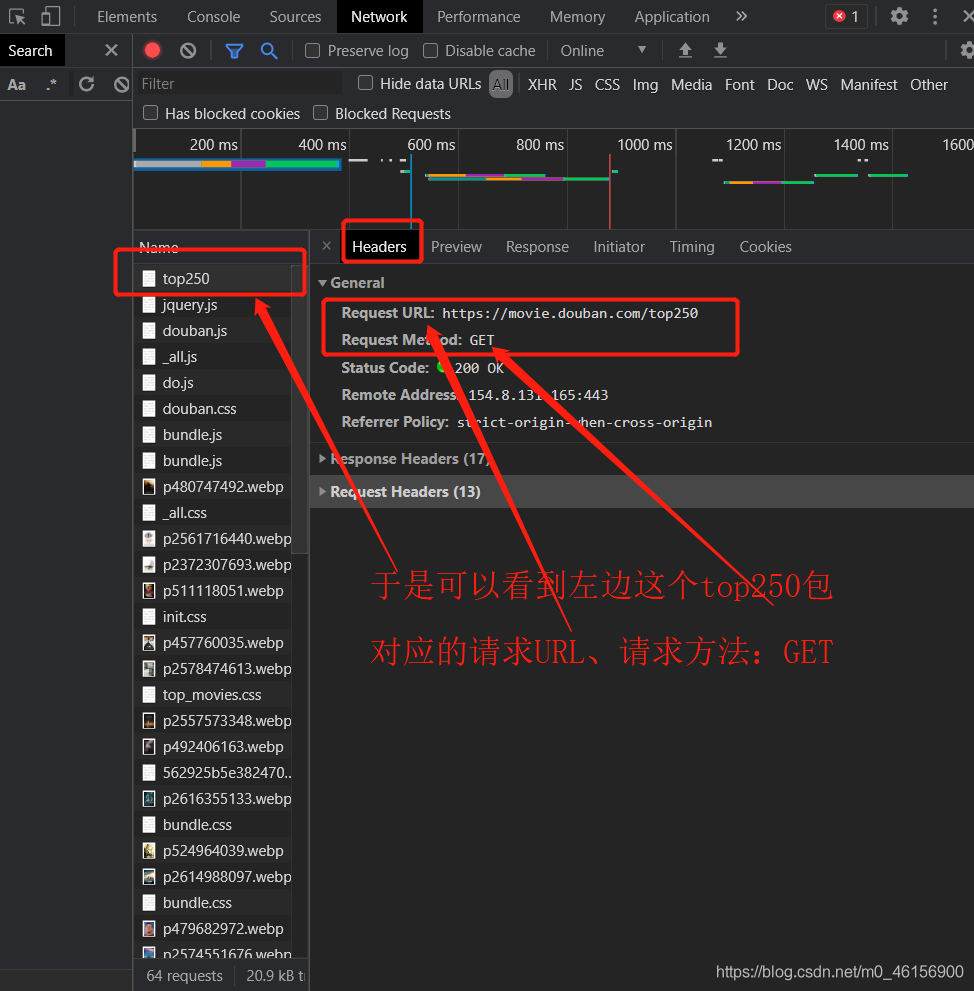Filter requests by Img
This screenshot has width=974, height=991.
pos(645,84)
